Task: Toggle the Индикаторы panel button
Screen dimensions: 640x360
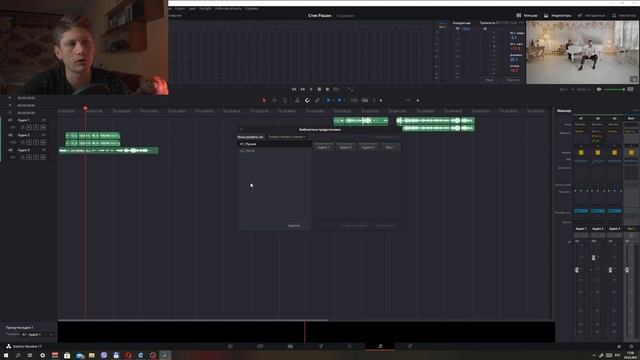Action: coord(558,16)
